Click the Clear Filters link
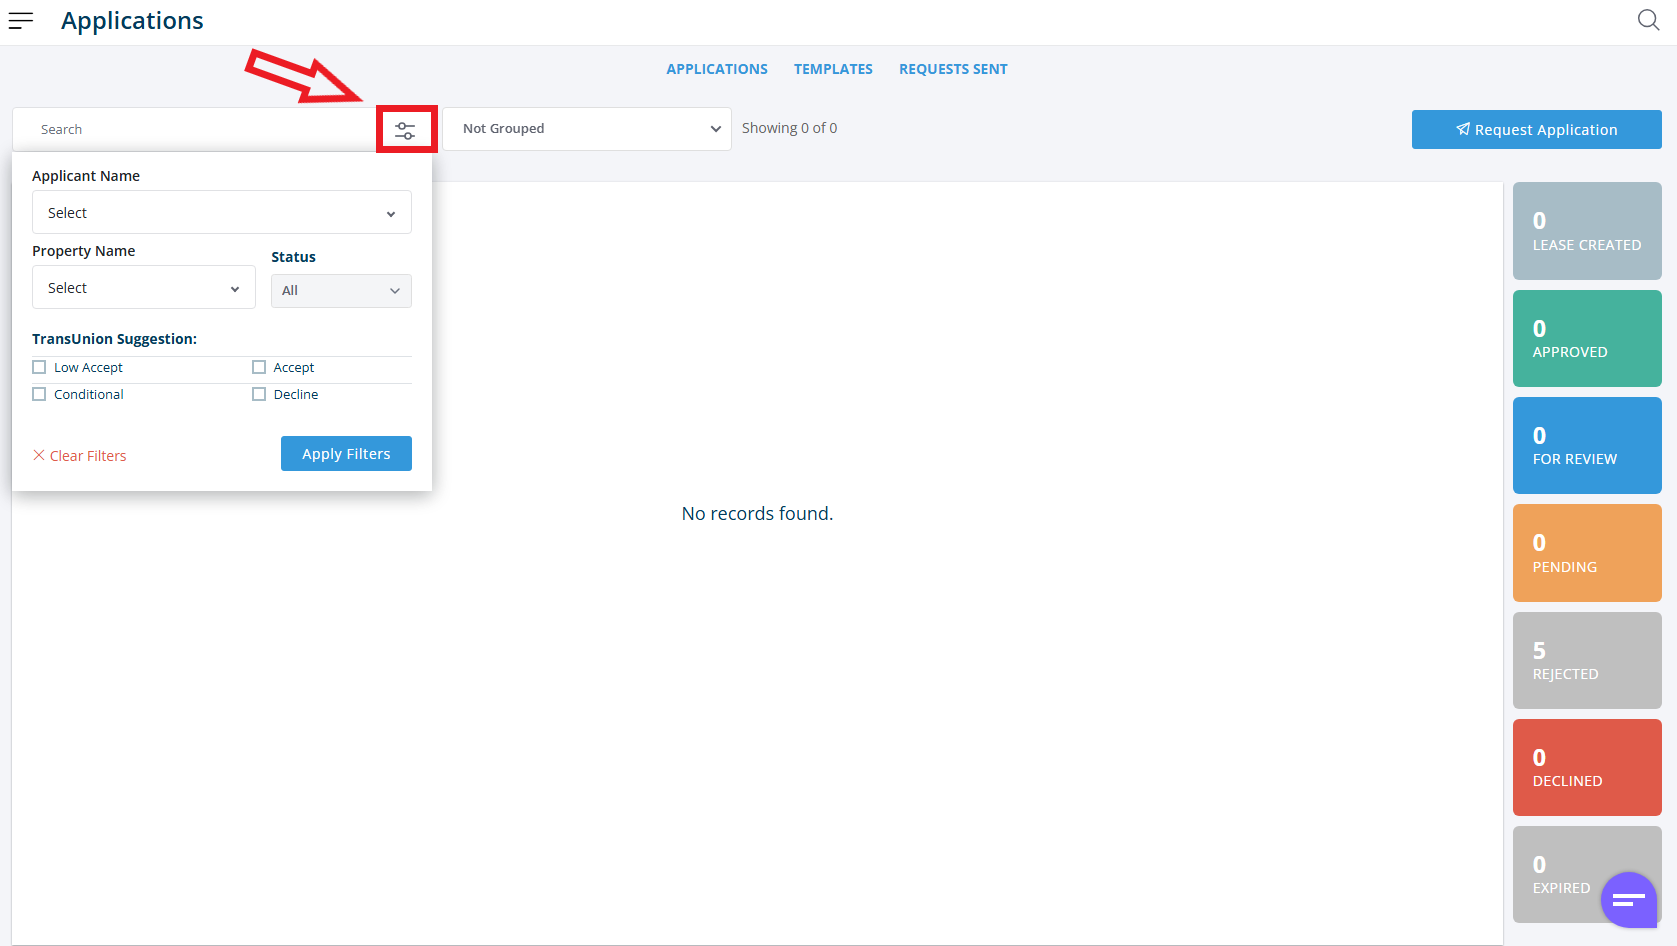 (80, 456)
